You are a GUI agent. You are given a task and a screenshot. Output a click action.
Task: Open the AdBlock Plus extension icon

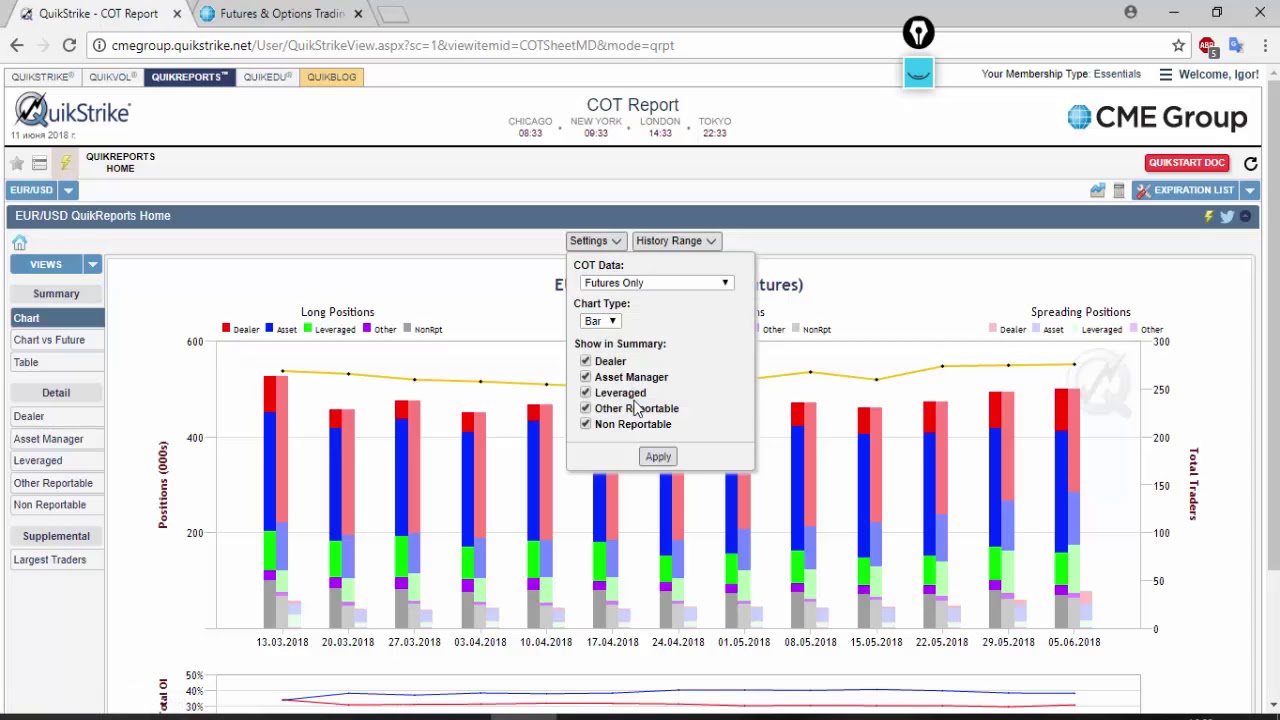pyautogui.click(x=1208, y=45)
